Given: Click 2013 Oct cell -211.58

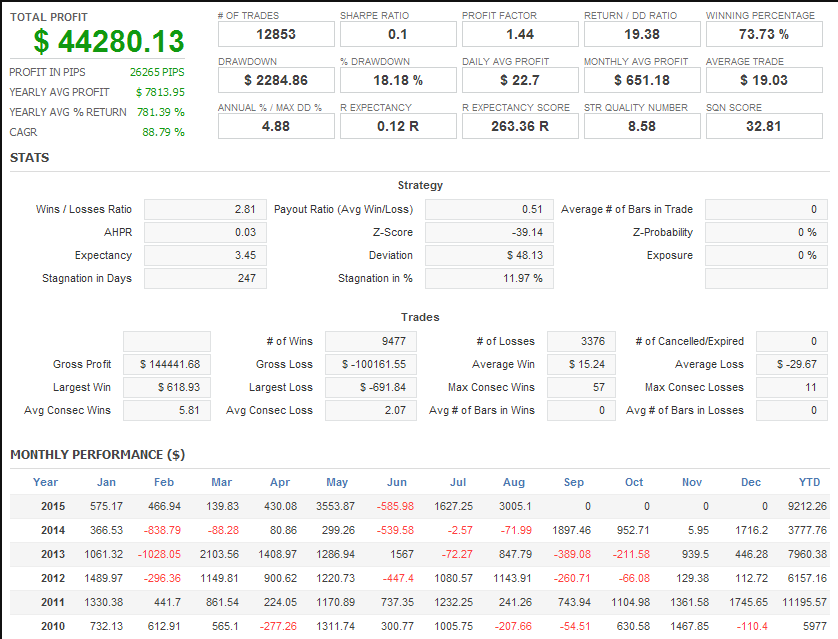Looking at the screenshot, I should [631, 554].
